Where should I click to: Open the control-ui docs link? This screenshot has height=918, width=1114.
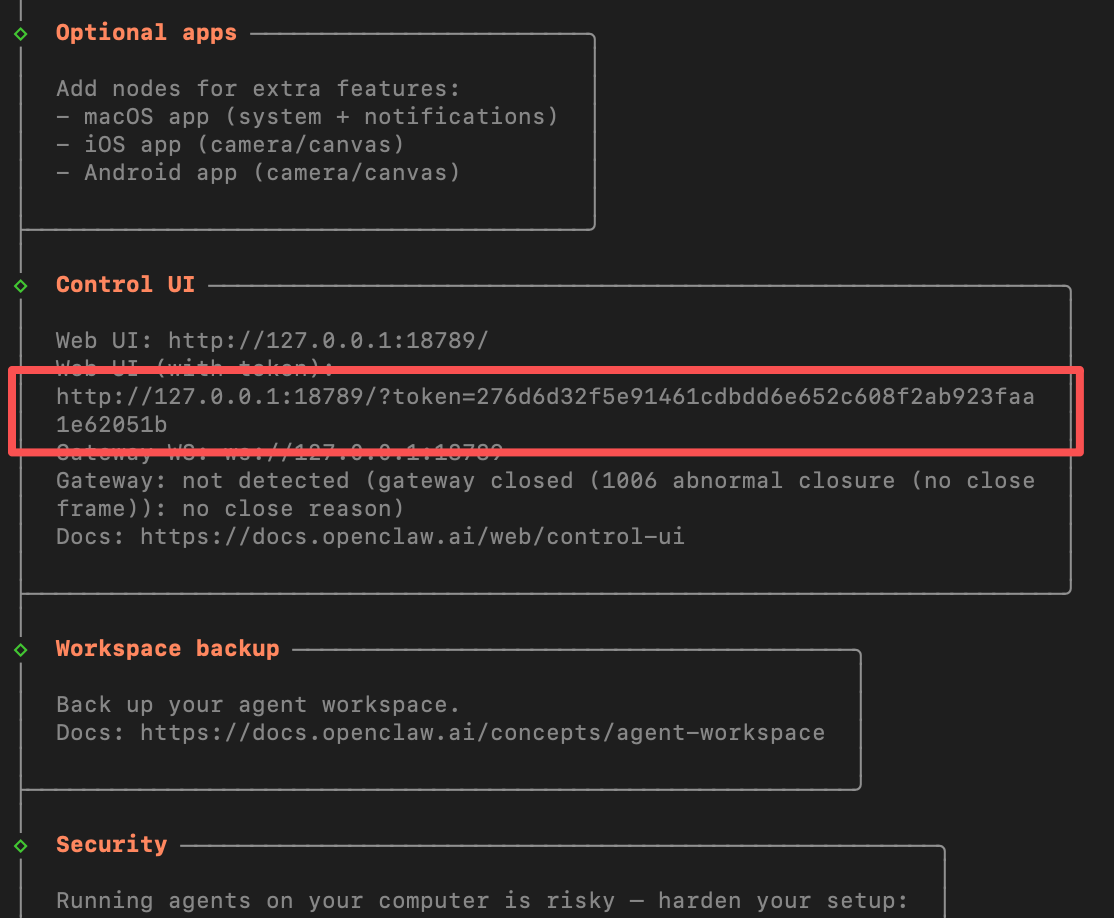pos(412,537)
